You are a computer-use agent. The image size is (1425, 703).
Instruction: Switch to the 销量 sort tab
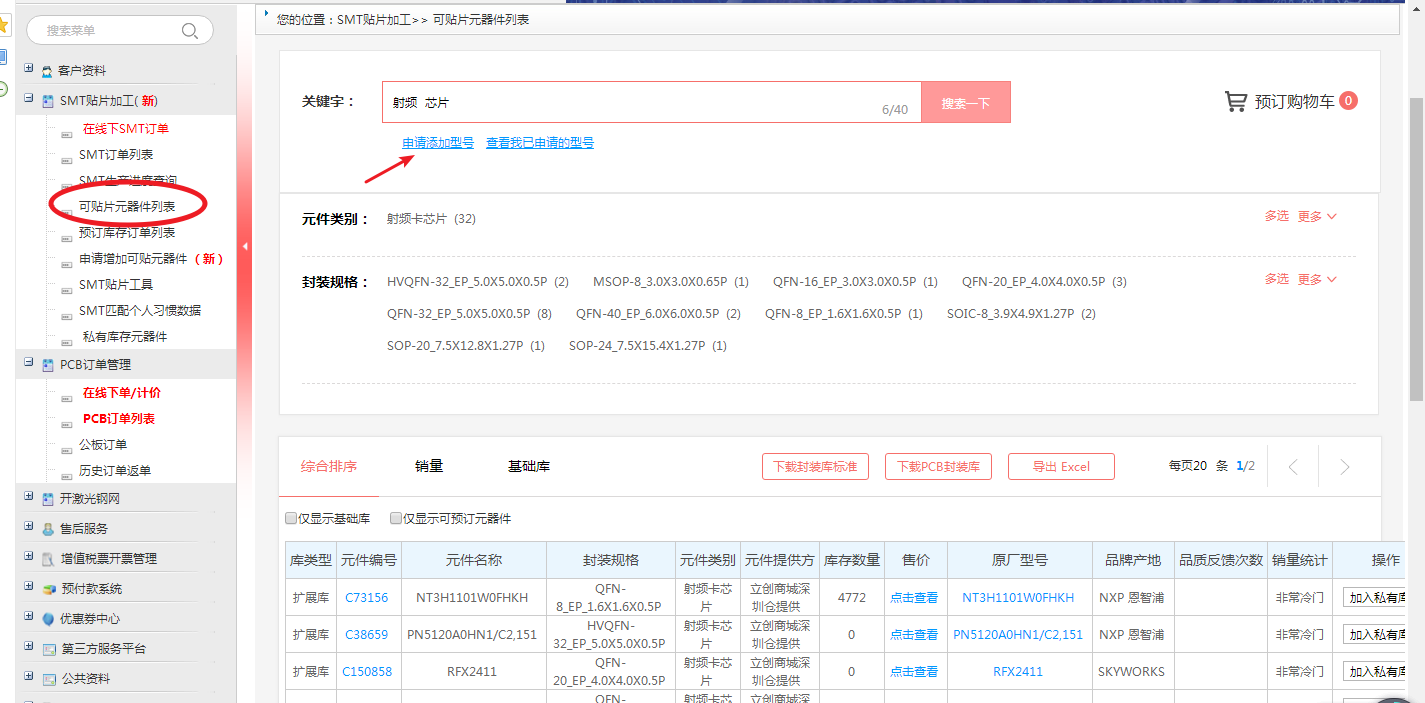(x=429, y=466)
